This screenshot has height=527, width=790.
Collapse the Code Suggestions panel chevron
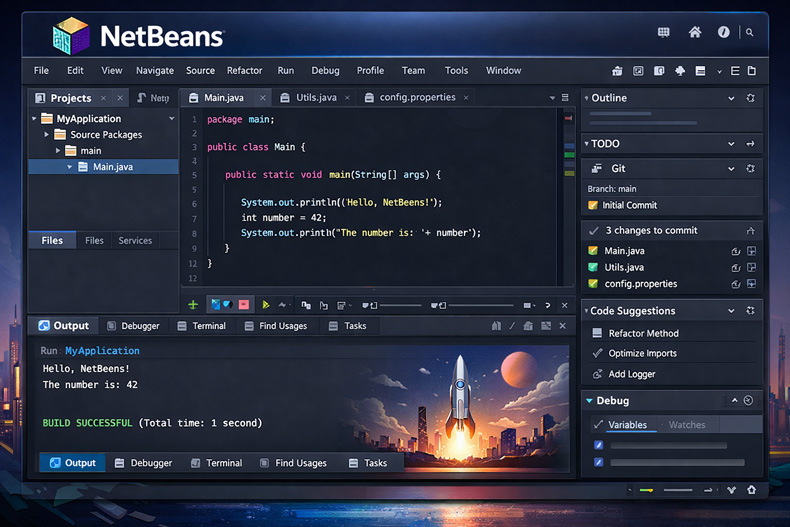point(731,311)
